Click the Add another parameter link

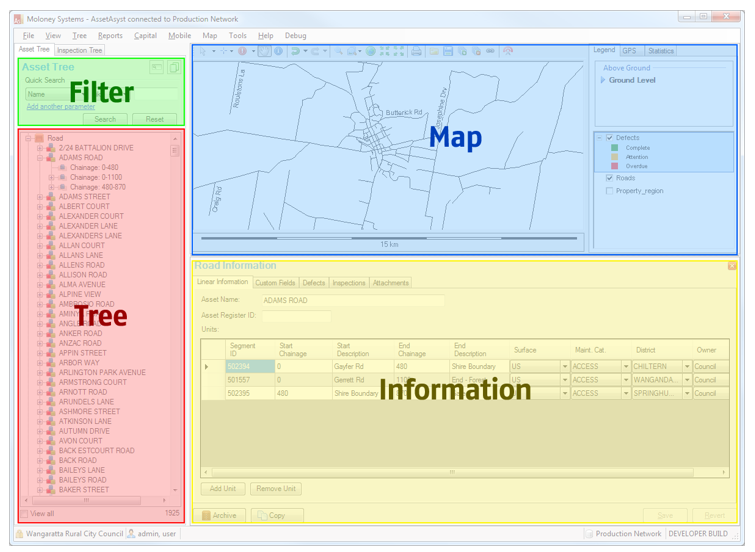[61, 106]
